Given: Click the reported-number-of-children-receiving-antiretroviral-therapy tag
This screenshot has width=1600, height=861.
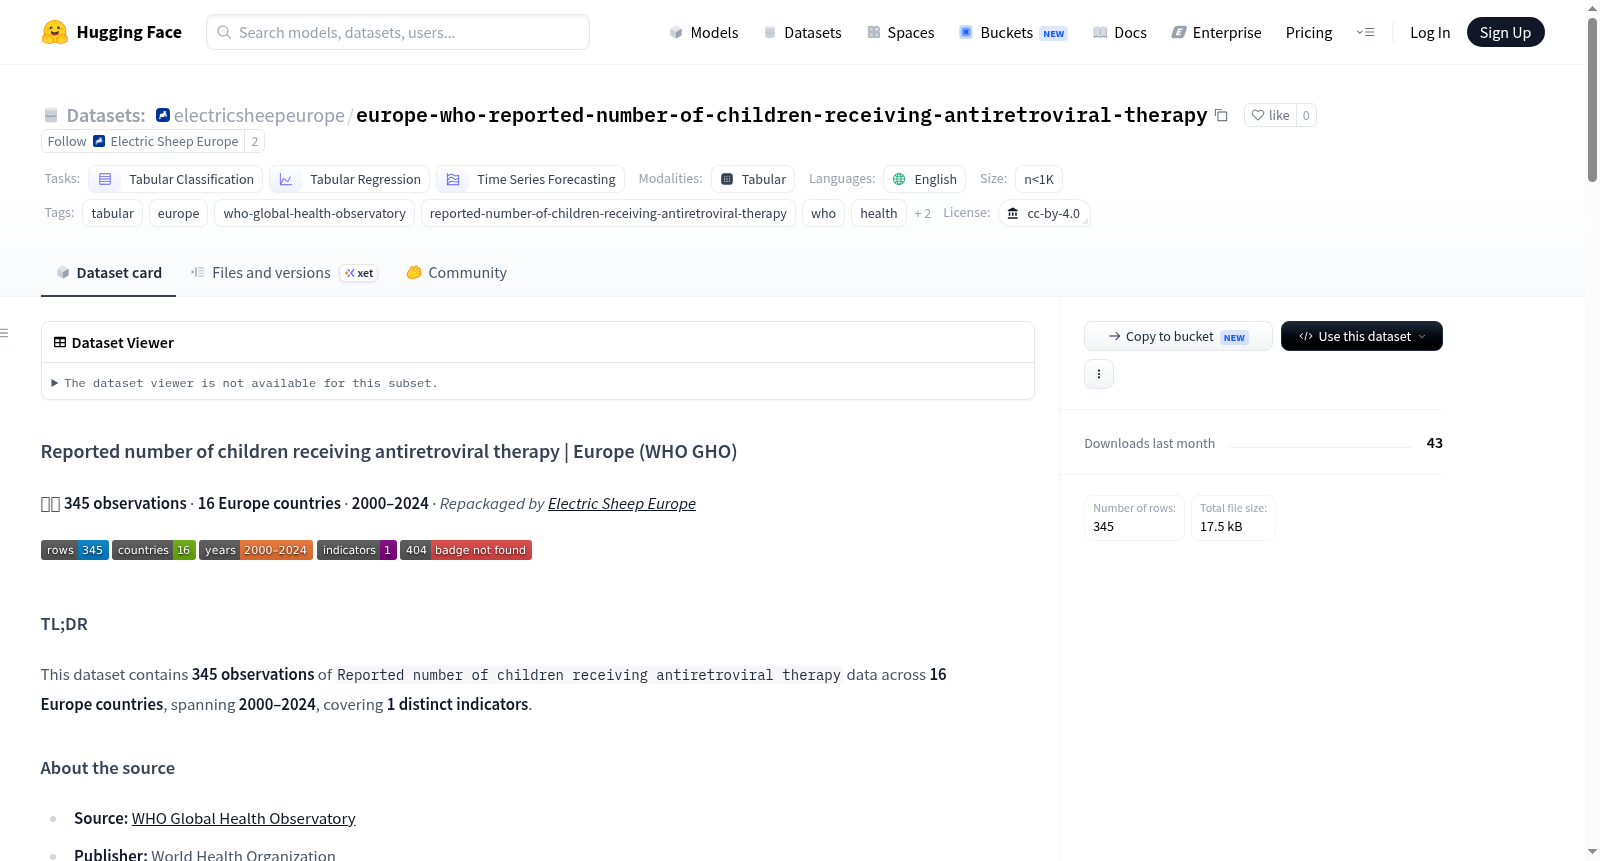Looking at the screenshot, I should click(608, 213).
